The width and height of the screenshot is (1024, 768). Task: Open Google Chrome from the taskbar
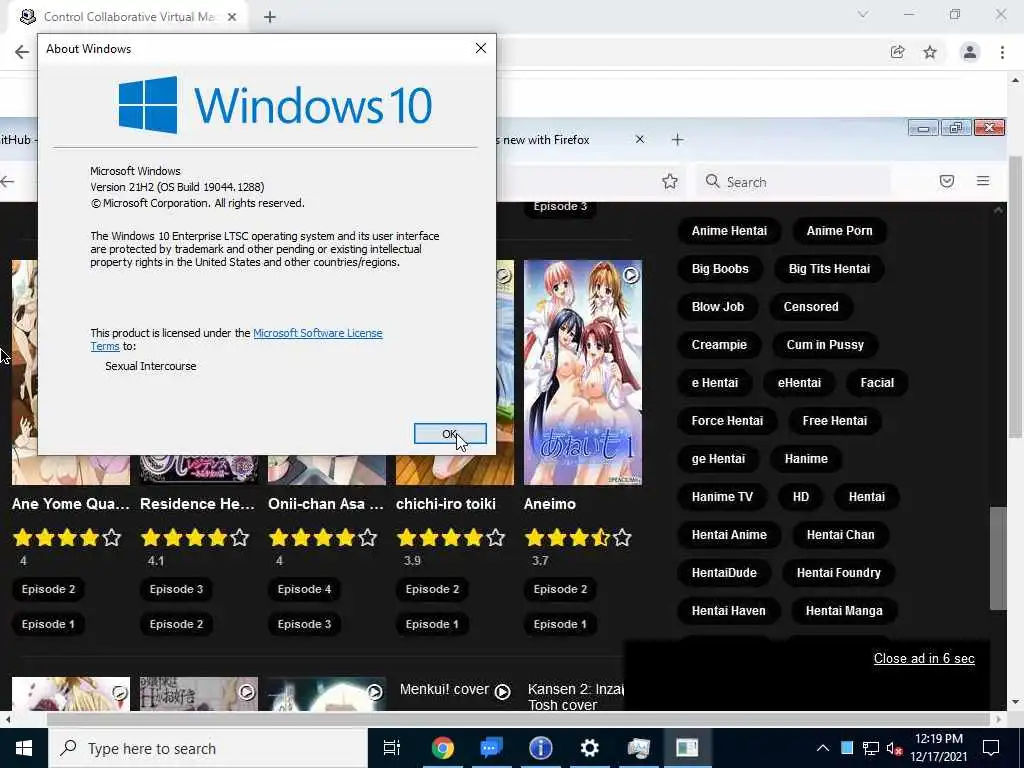(442, 748)
